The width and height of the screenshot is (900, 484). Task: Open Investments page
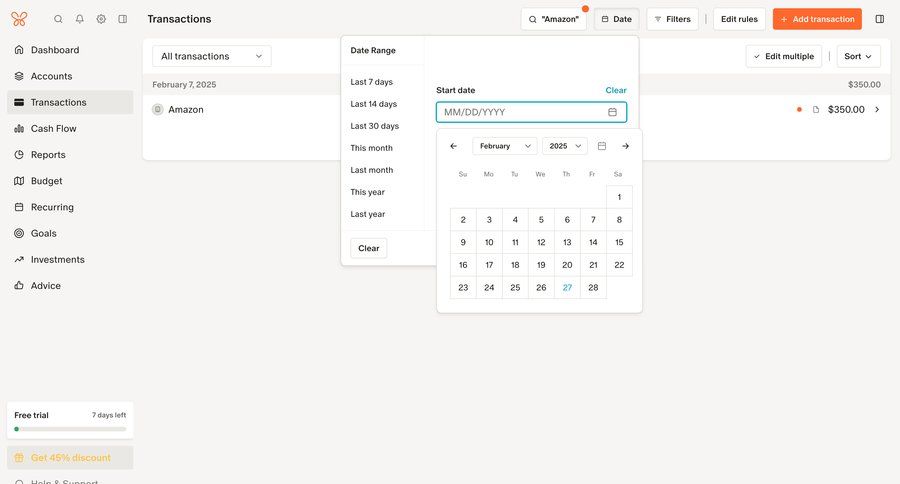coord(70,260)
